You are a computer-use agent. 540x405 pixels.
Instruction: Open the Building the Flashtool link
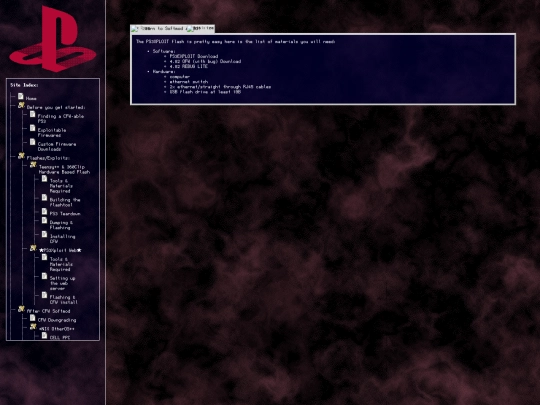(65, 202)
